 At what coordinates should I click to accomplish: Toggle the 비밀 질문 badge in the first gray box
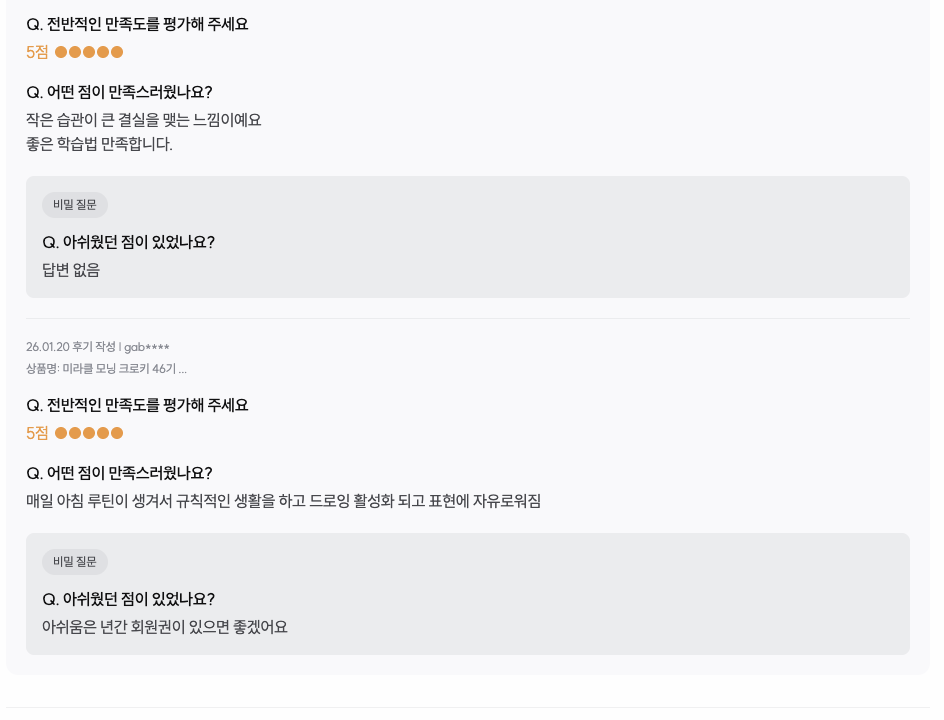coord(74,205)
